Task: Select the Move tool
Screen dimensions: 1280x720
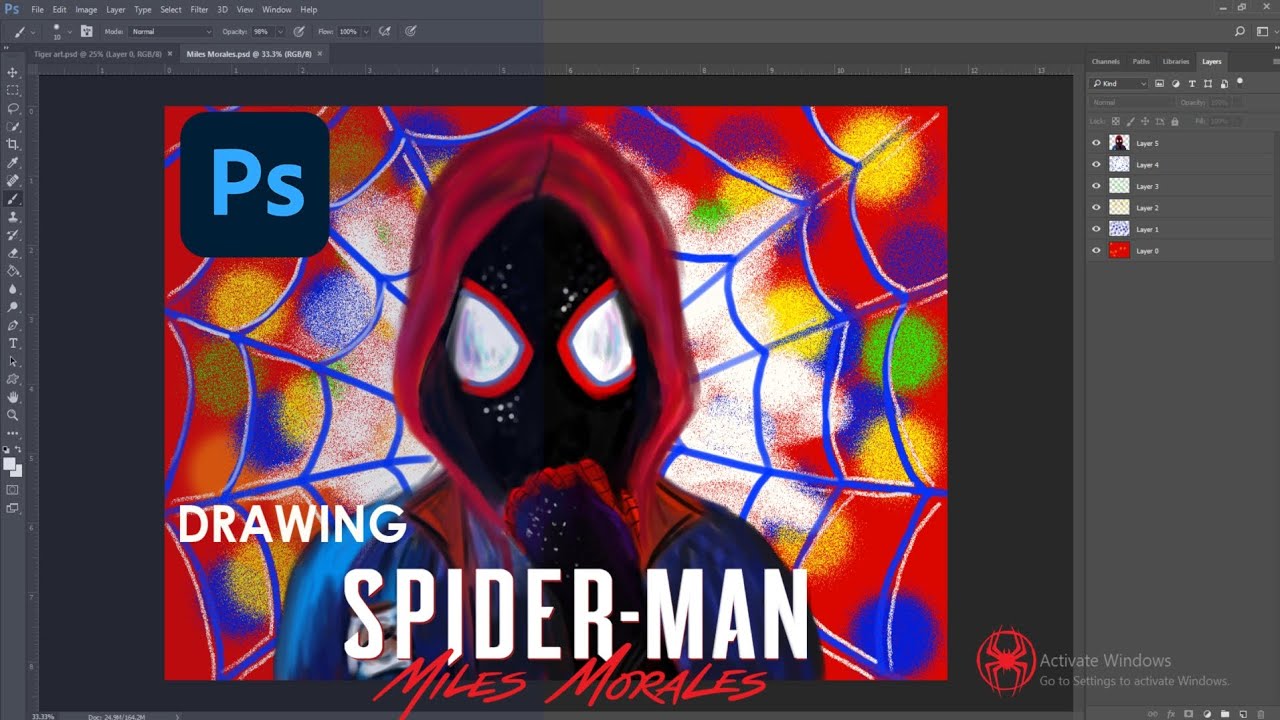Action: pyautogui.click(x=13, y=73)
